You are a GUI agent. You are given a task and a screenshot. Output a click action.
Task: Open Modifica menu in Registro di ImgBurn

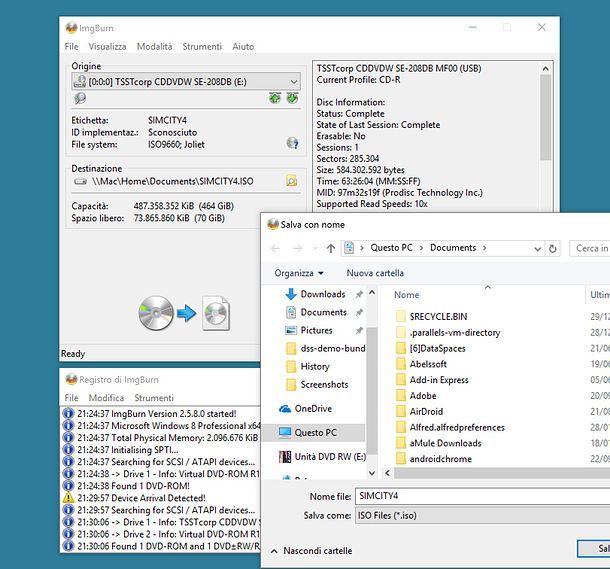pyautogui.click(x=106, y=398)
